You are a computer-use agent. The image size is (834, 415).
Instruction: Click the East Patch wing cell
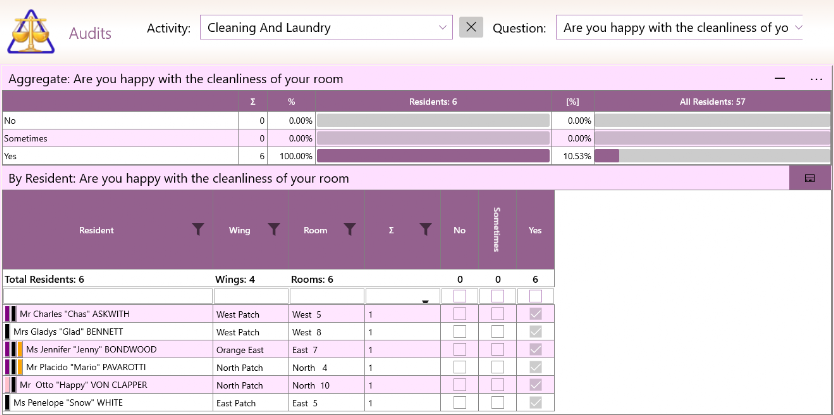(x=251, y=402)
